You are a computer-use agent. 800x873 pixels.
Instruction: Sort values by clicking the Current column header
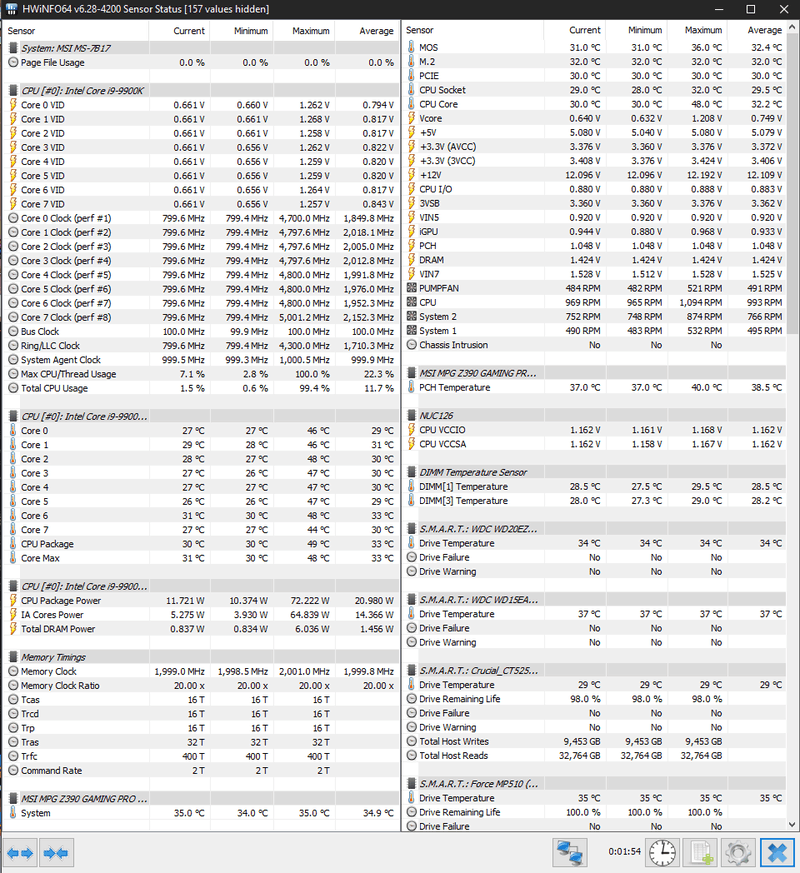188,31
